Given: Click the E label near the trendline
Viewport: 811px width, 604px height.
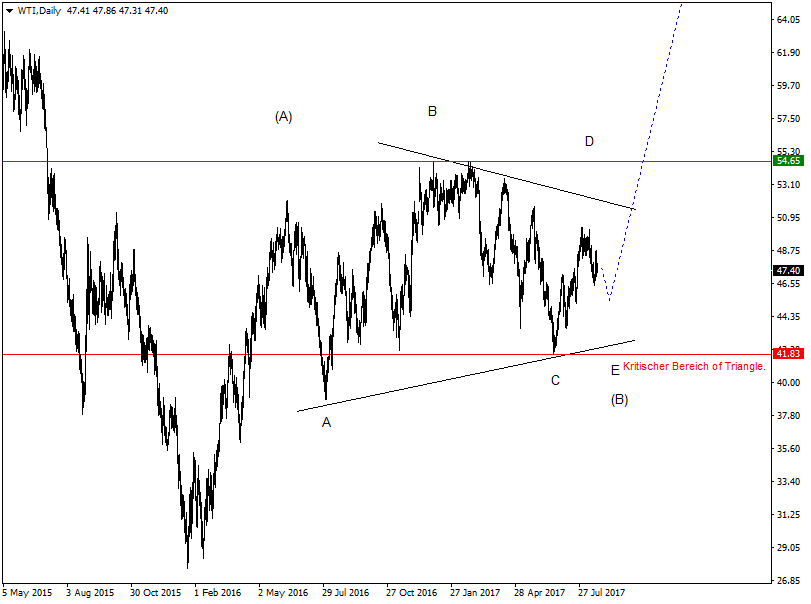Looking at the screenshot, I should click(616, 368).
